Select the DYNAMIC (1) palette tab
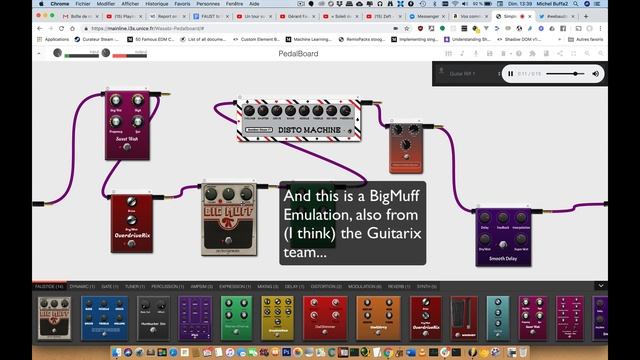Screen dimensions: 640x360 tap(82, 287)
